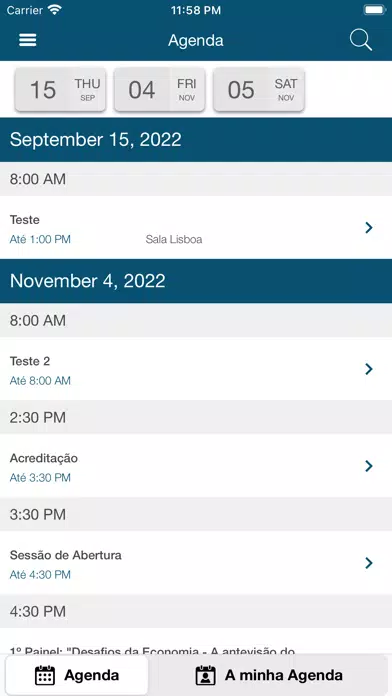392x696 pixels.
Task: Click the A minha Agenda person-calendar icon
Action: coord(206,675)
